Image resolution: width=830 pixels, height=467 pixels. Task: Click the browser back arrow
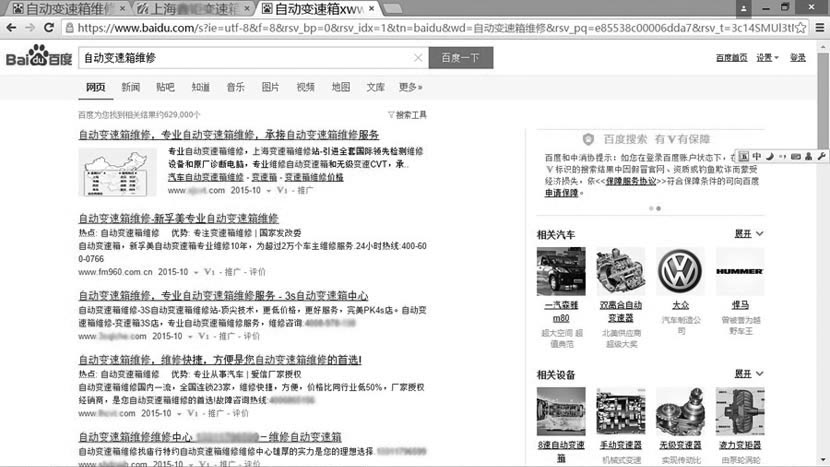tap(10, 28)
